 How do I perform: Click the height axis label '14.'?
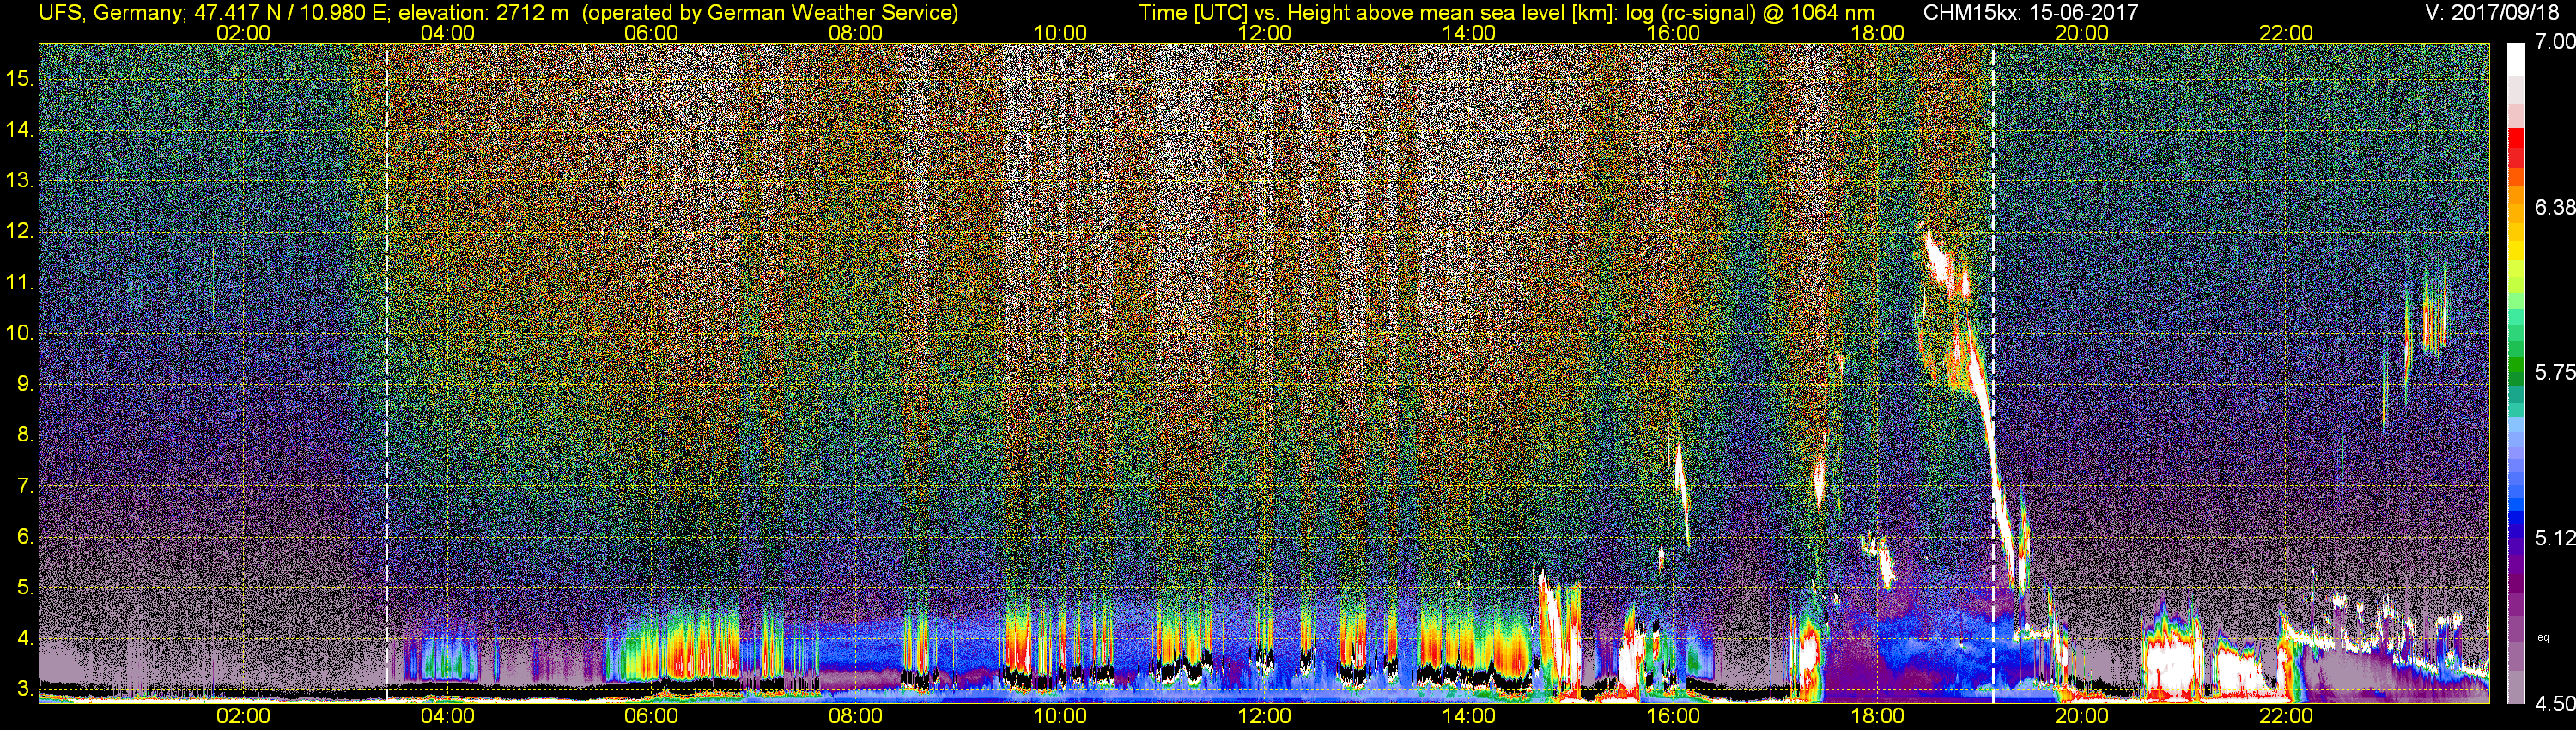19,130
